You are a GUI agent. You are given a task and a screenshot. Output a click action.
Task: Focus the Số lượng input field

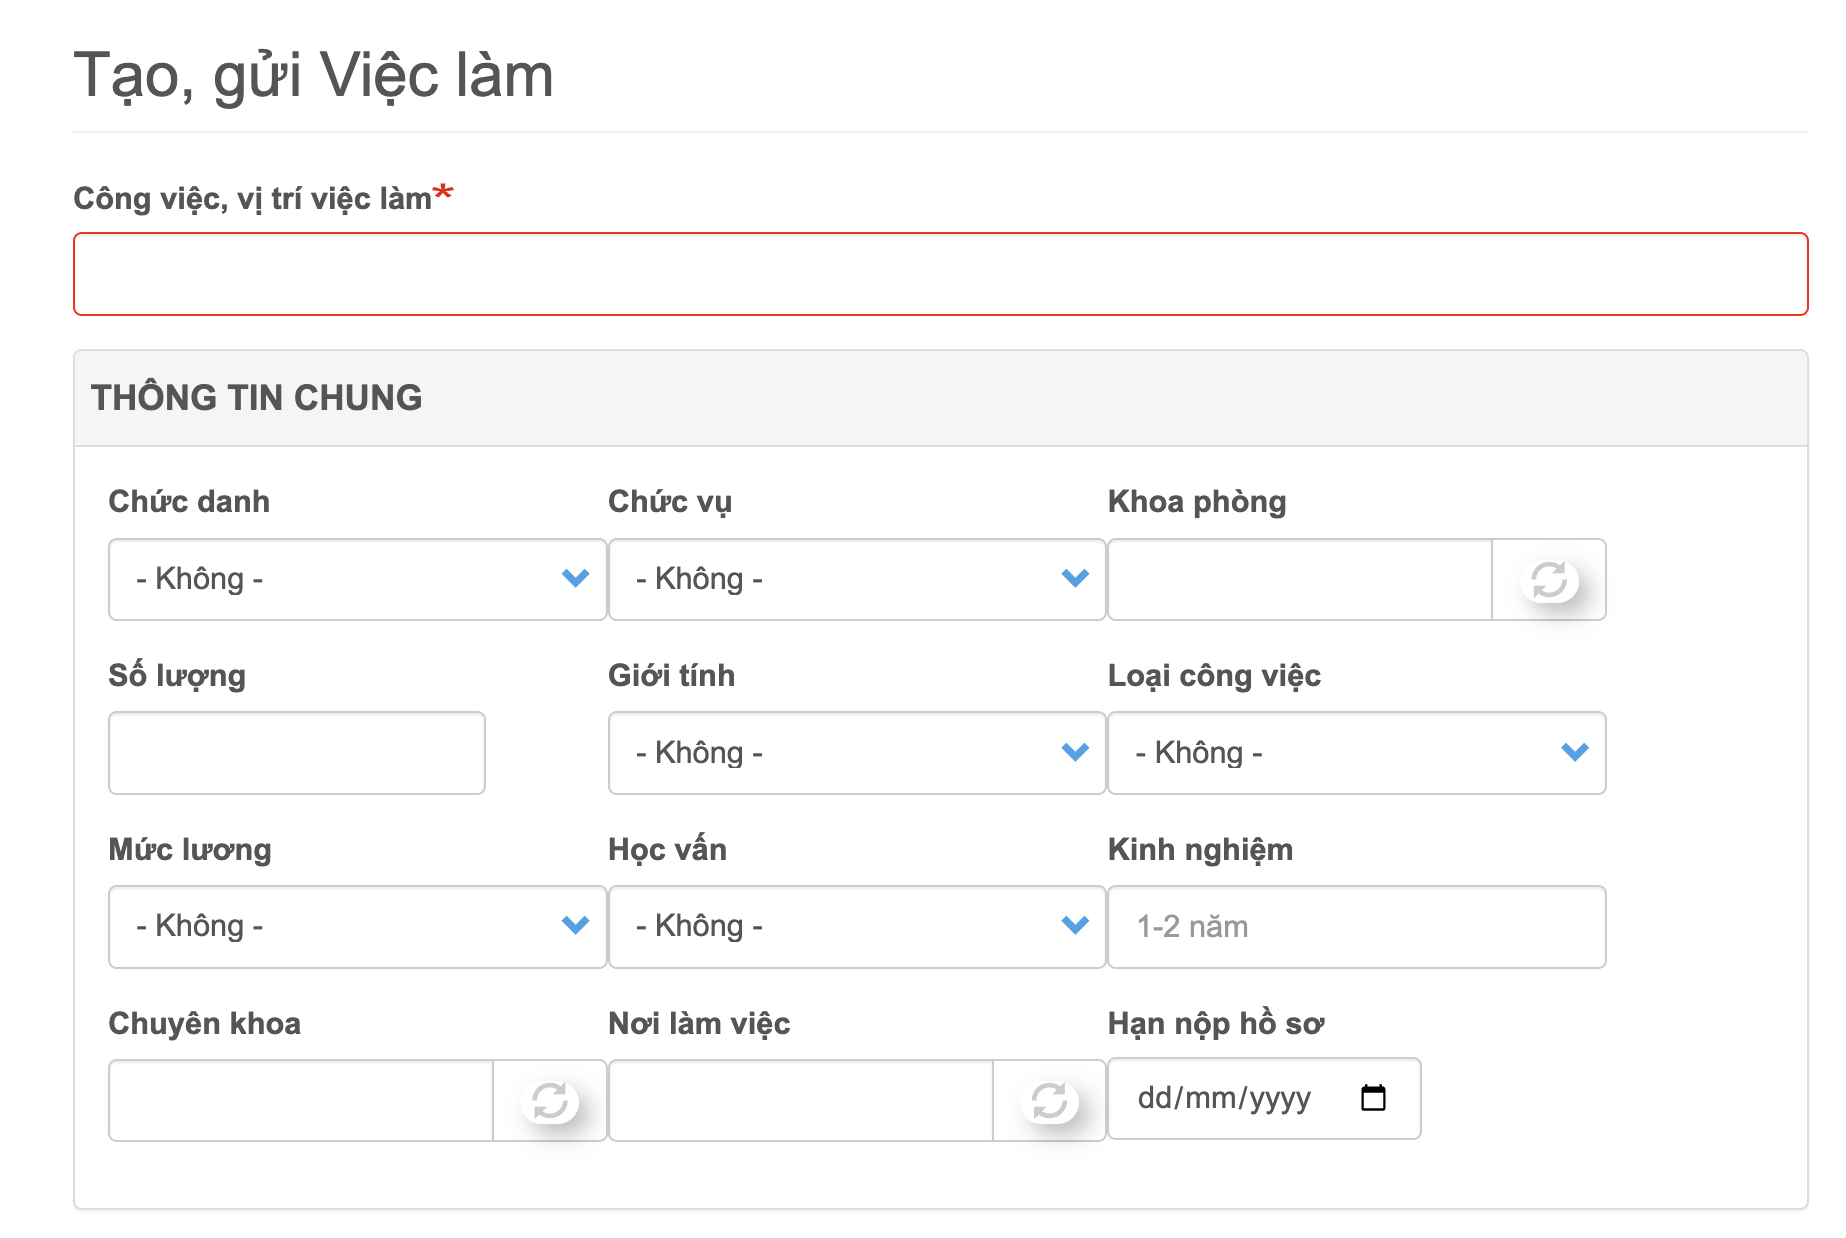tap(297, 753)
